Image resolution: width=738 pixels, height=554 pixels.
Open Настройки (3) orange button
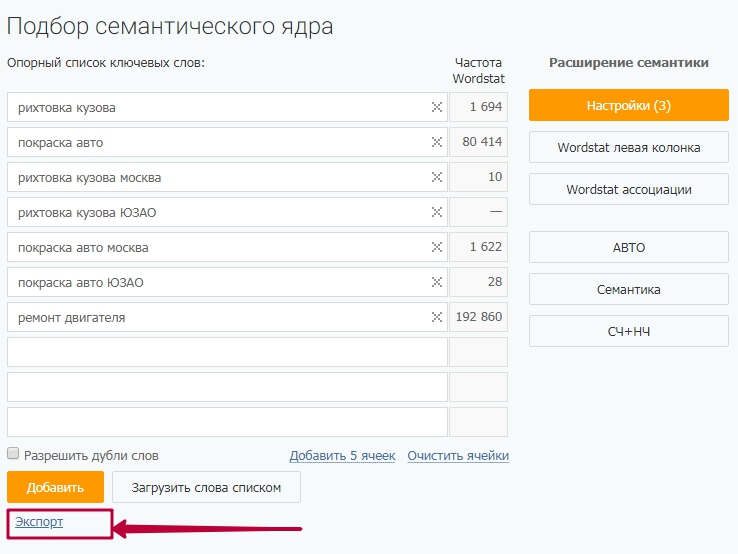[628, 105]
